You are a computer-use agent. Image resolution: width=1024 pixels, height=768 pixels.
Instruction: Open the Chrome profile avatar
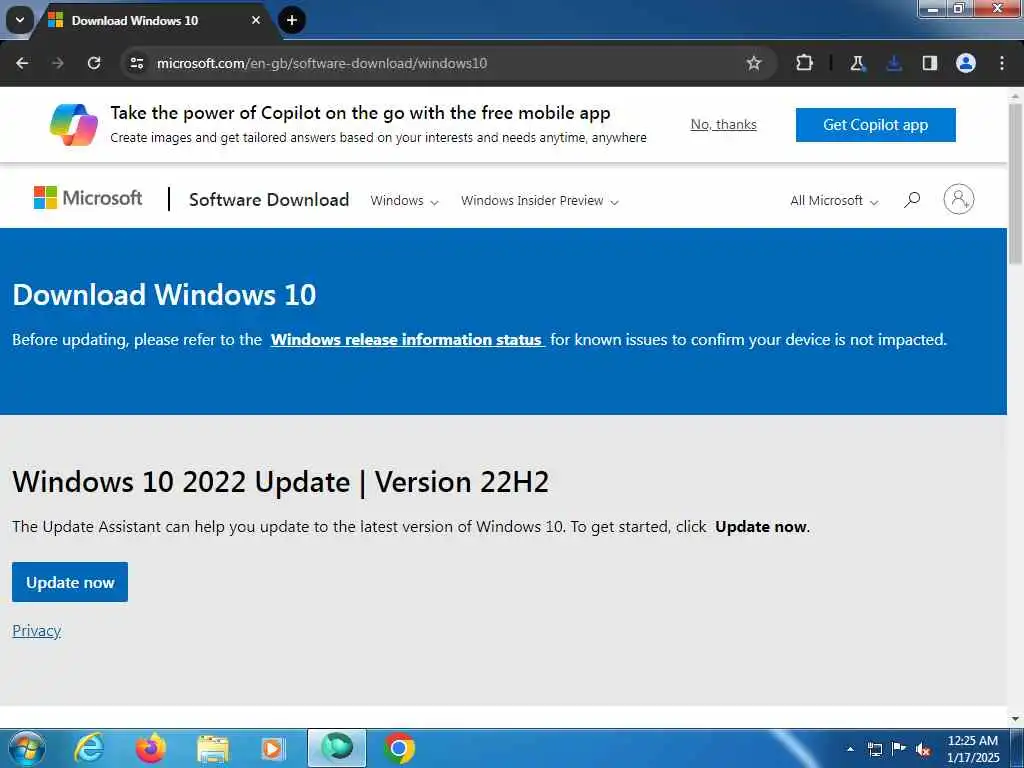coord(966,63)
